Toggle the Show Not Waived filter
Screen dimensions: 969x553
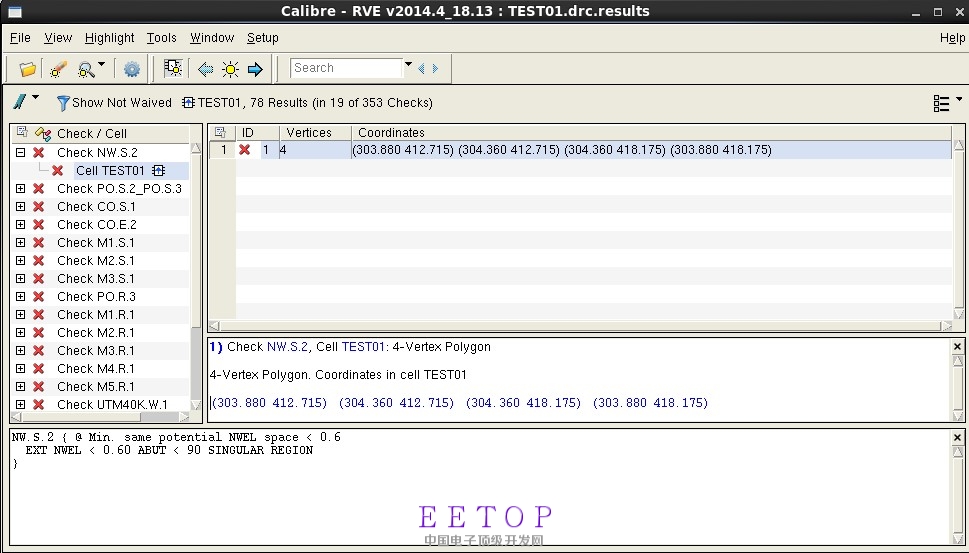[x=113, y=102]
